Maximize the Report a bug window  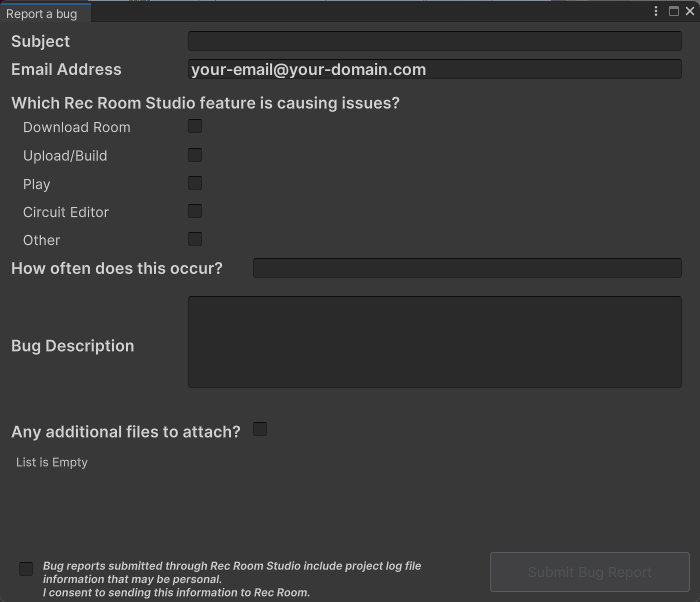(673, 11)
